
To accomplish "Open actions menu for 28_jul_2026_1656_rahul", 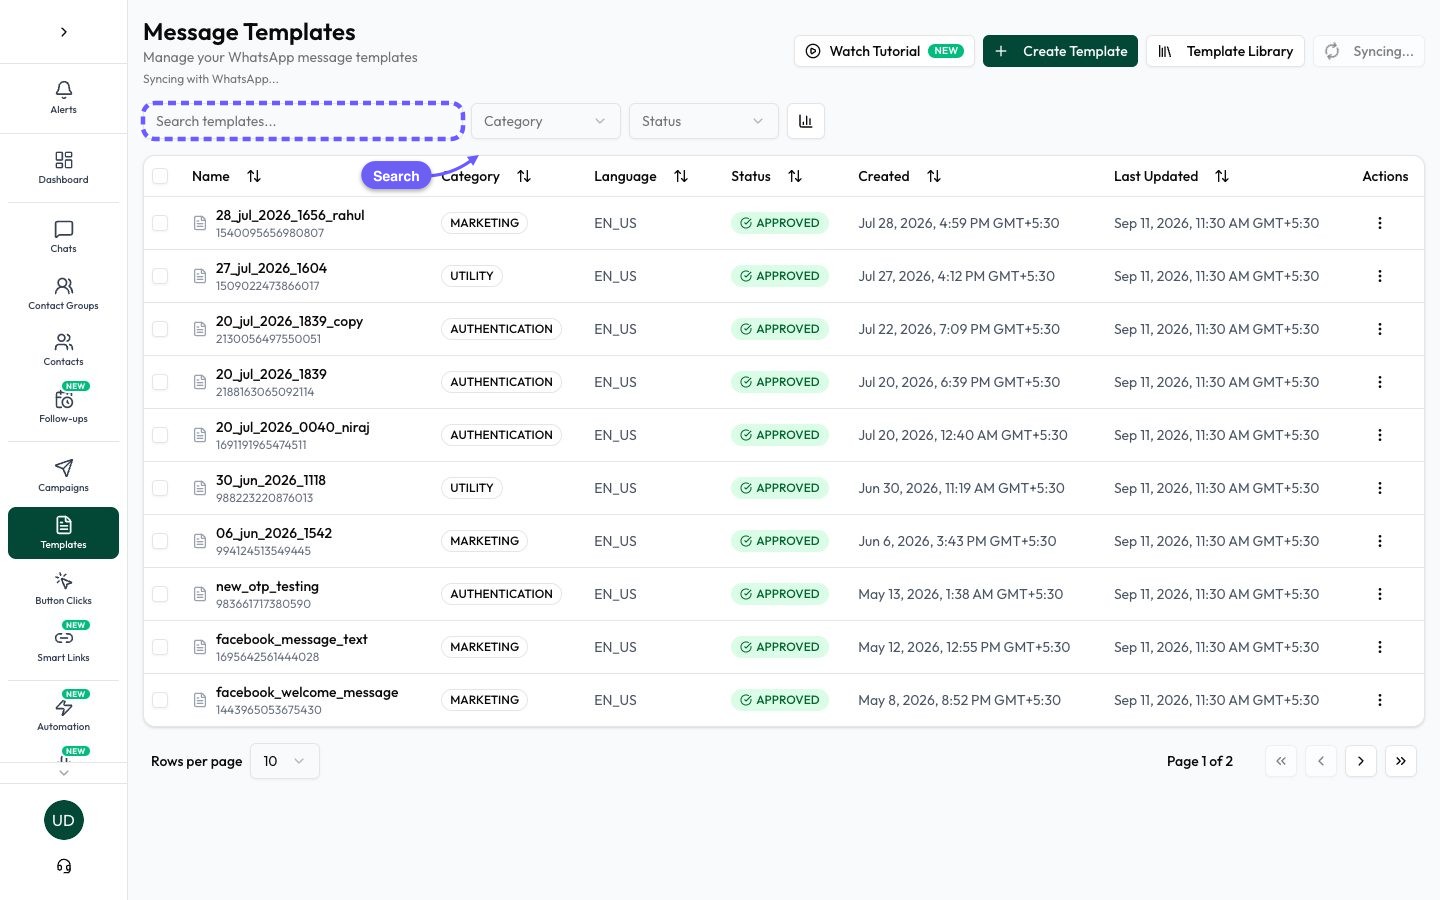I will coord(1380,223).
